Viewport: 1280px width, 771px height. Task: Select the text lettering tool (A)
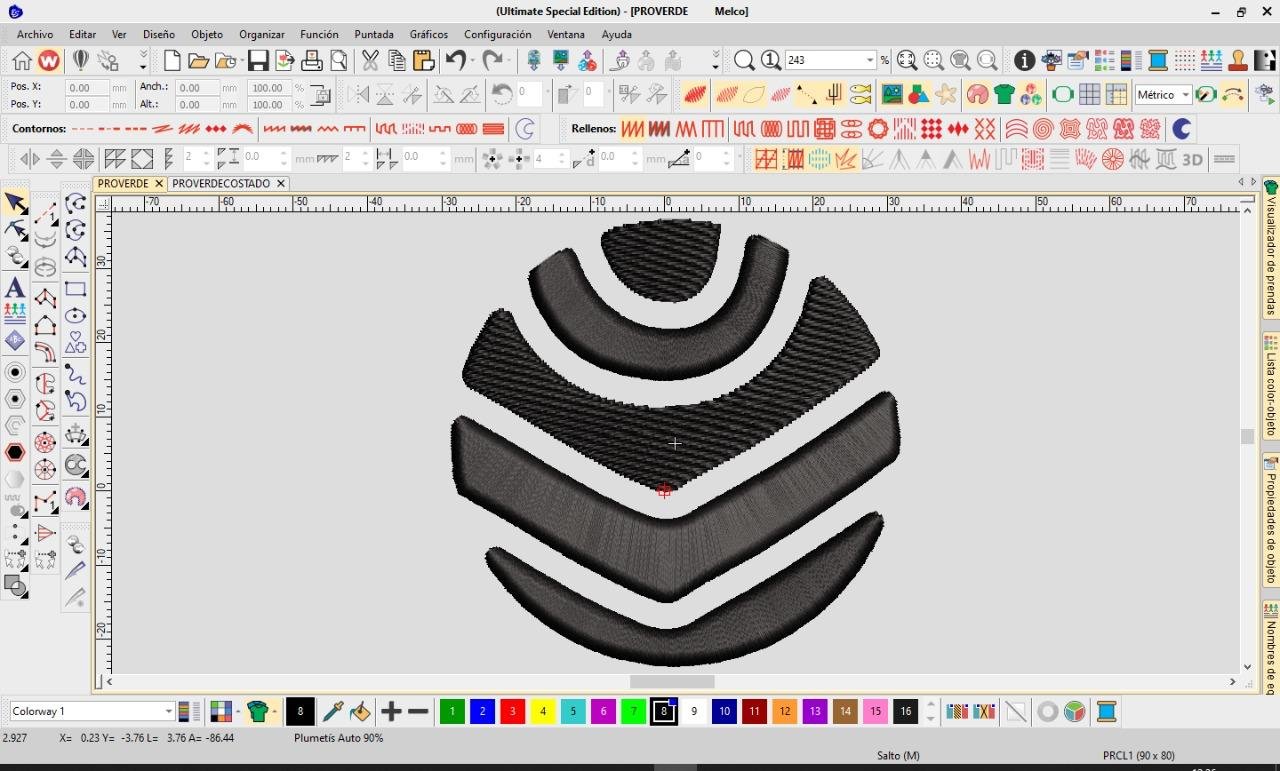coord(15,288)
